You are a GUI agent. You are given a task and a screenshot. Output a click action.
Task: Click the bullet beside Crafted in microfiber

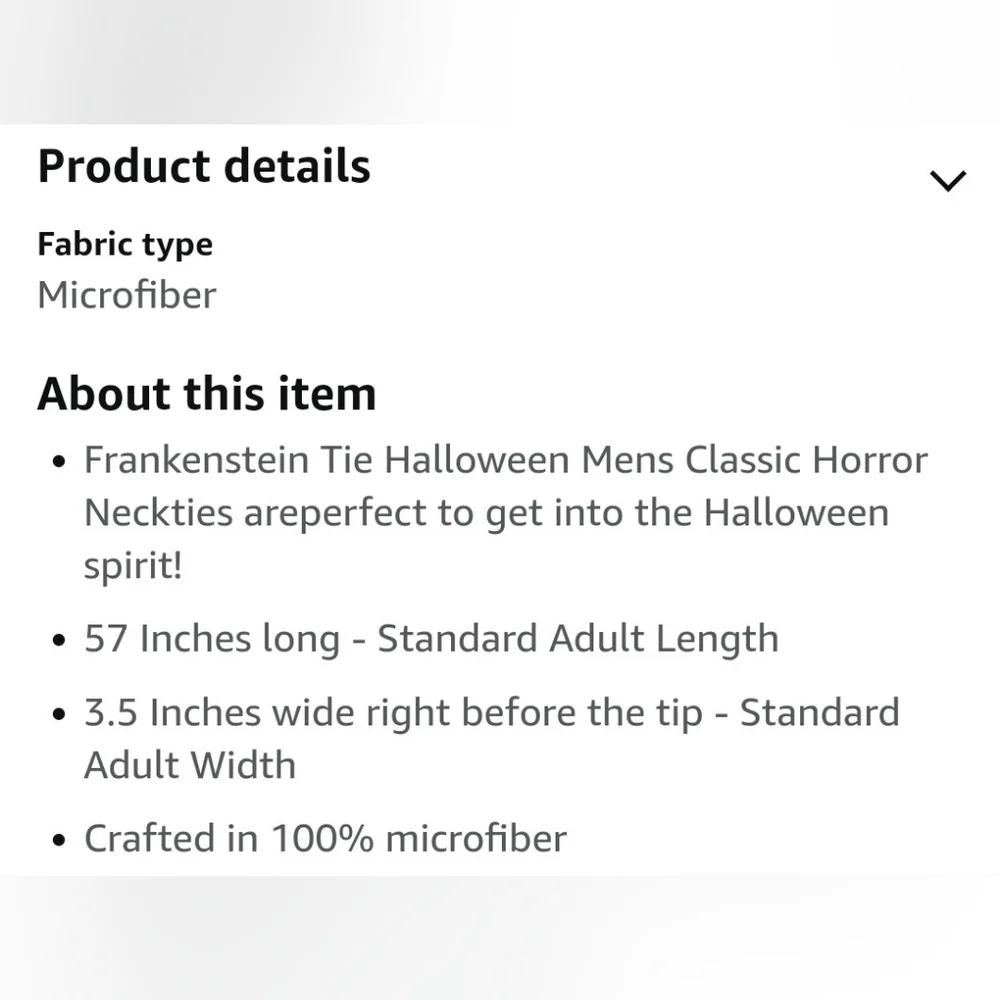click(57, 839)
